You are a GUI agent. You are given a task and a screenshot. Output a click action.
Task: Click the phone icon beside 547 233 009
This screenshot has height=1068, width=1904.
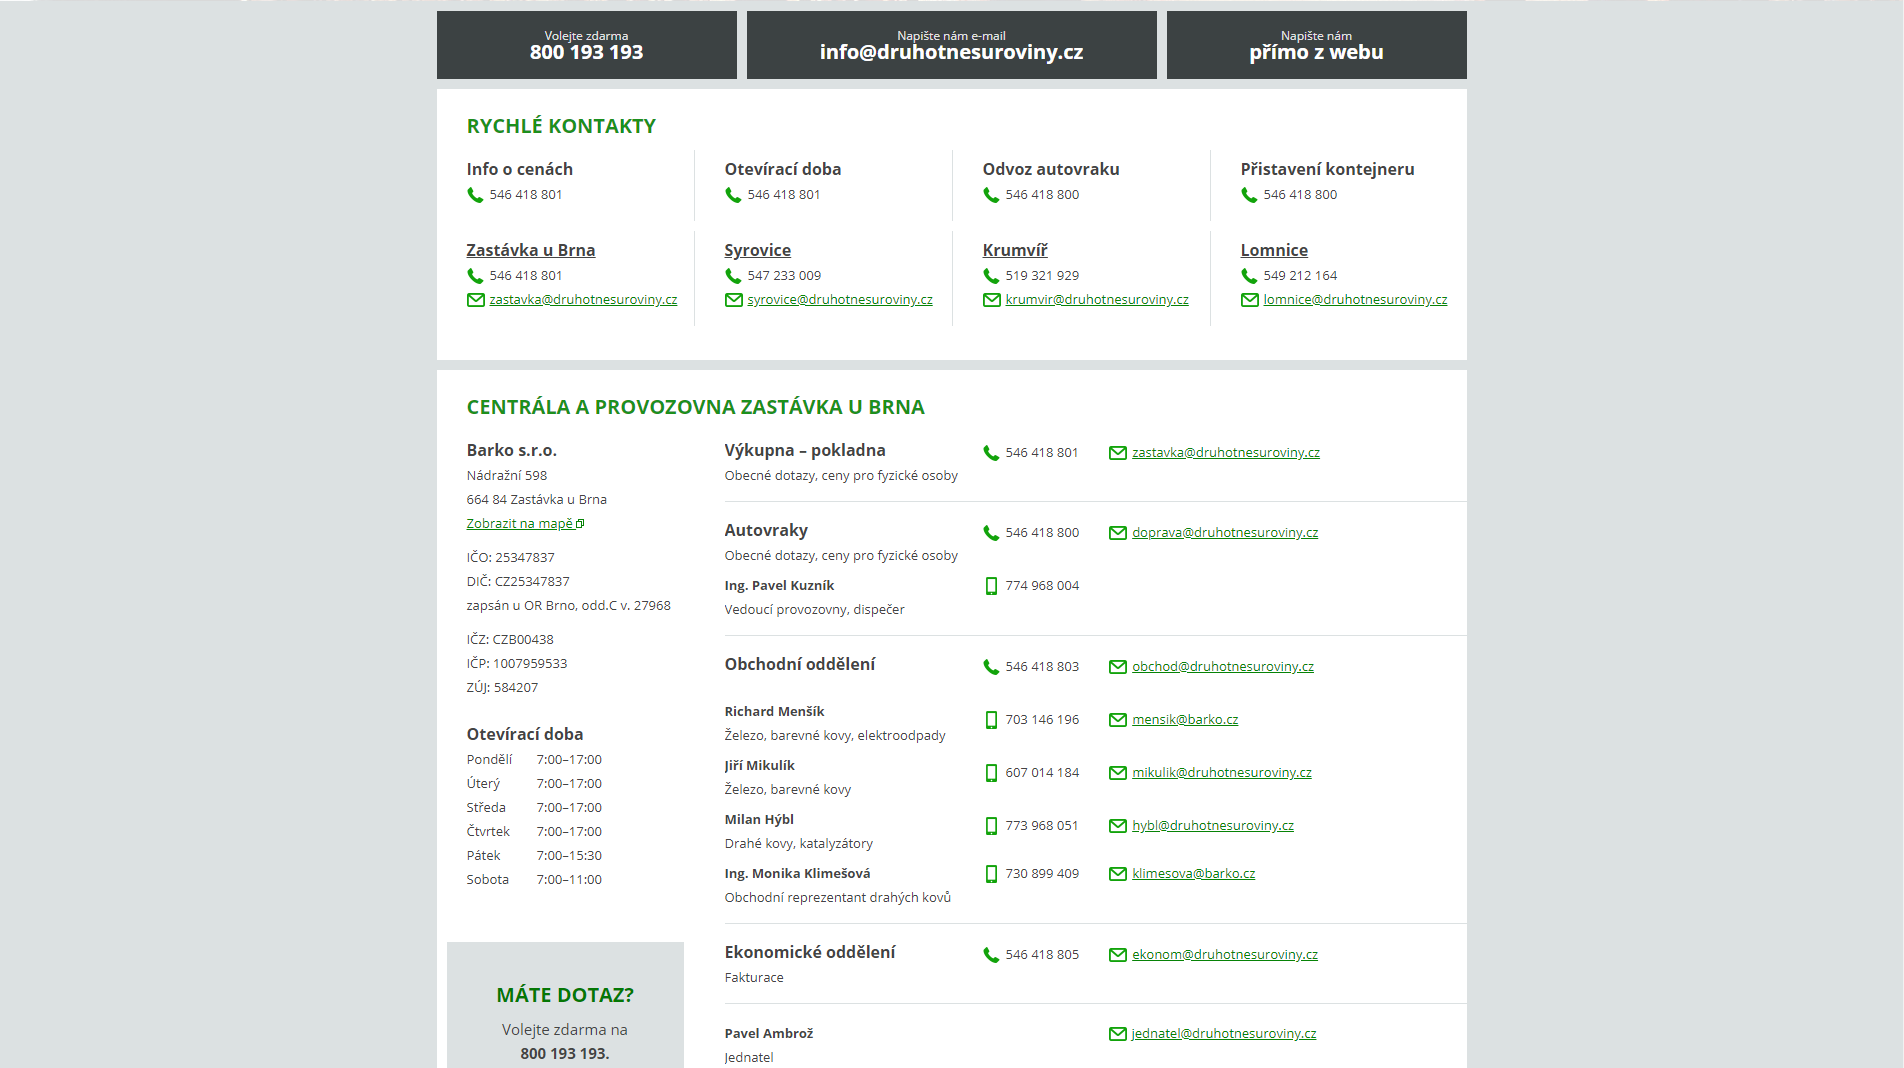pyautogui.click(x=733, y=276)
